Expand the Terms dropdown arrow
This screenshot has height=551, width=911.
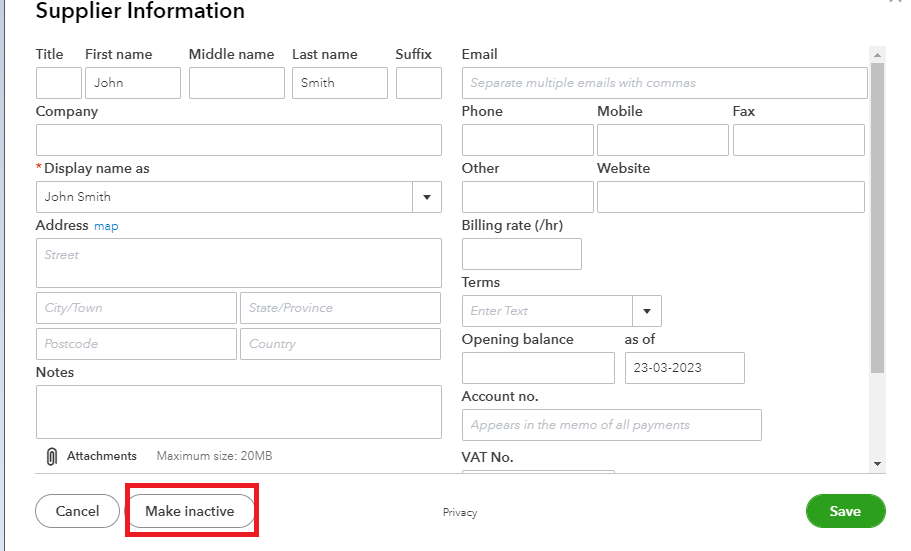(x=646, y=311)
